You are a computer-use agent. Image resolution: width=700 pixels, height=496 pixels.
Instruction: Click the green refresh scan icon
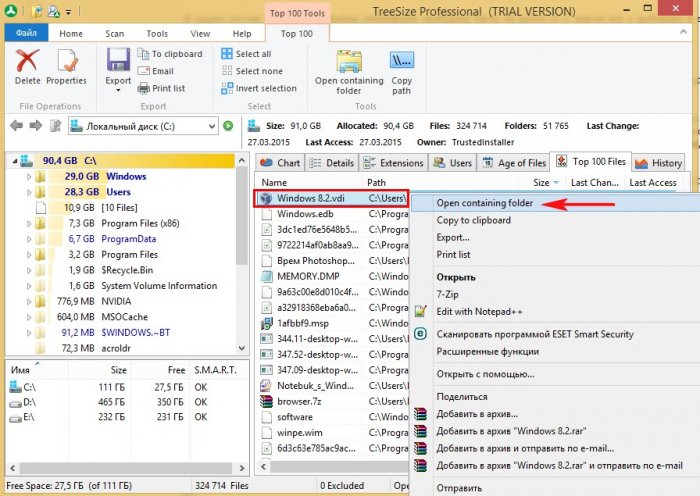point(228,126)
